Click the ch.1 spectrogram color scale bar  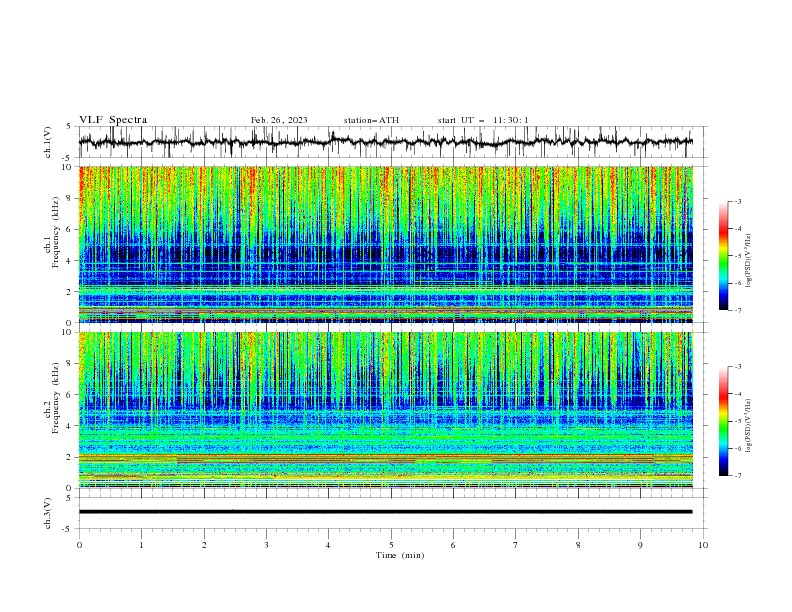pyautogui.click(x=724, y=256)
